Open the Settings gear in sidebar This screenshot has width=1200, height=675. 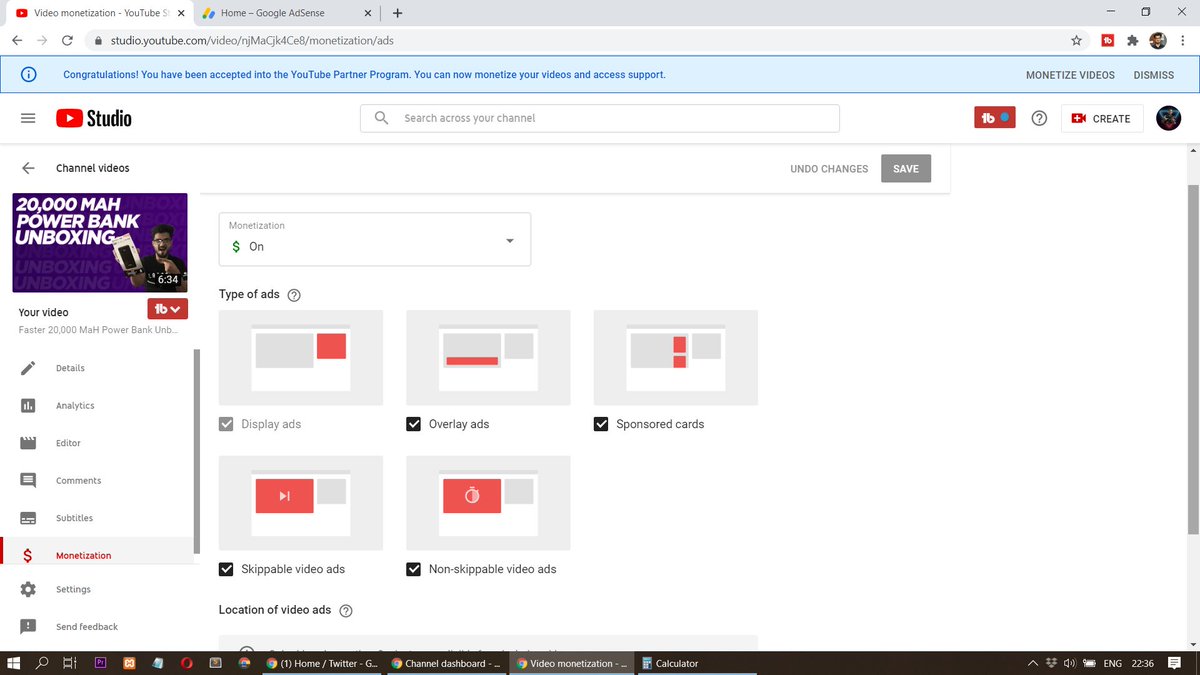[x=28, y=589]
